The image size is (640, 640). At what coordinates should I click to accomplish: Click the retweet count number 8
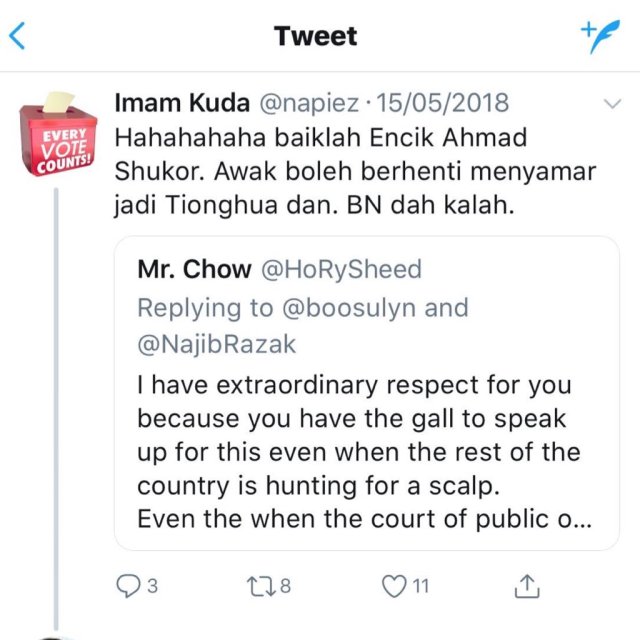[x=286, y=587]
